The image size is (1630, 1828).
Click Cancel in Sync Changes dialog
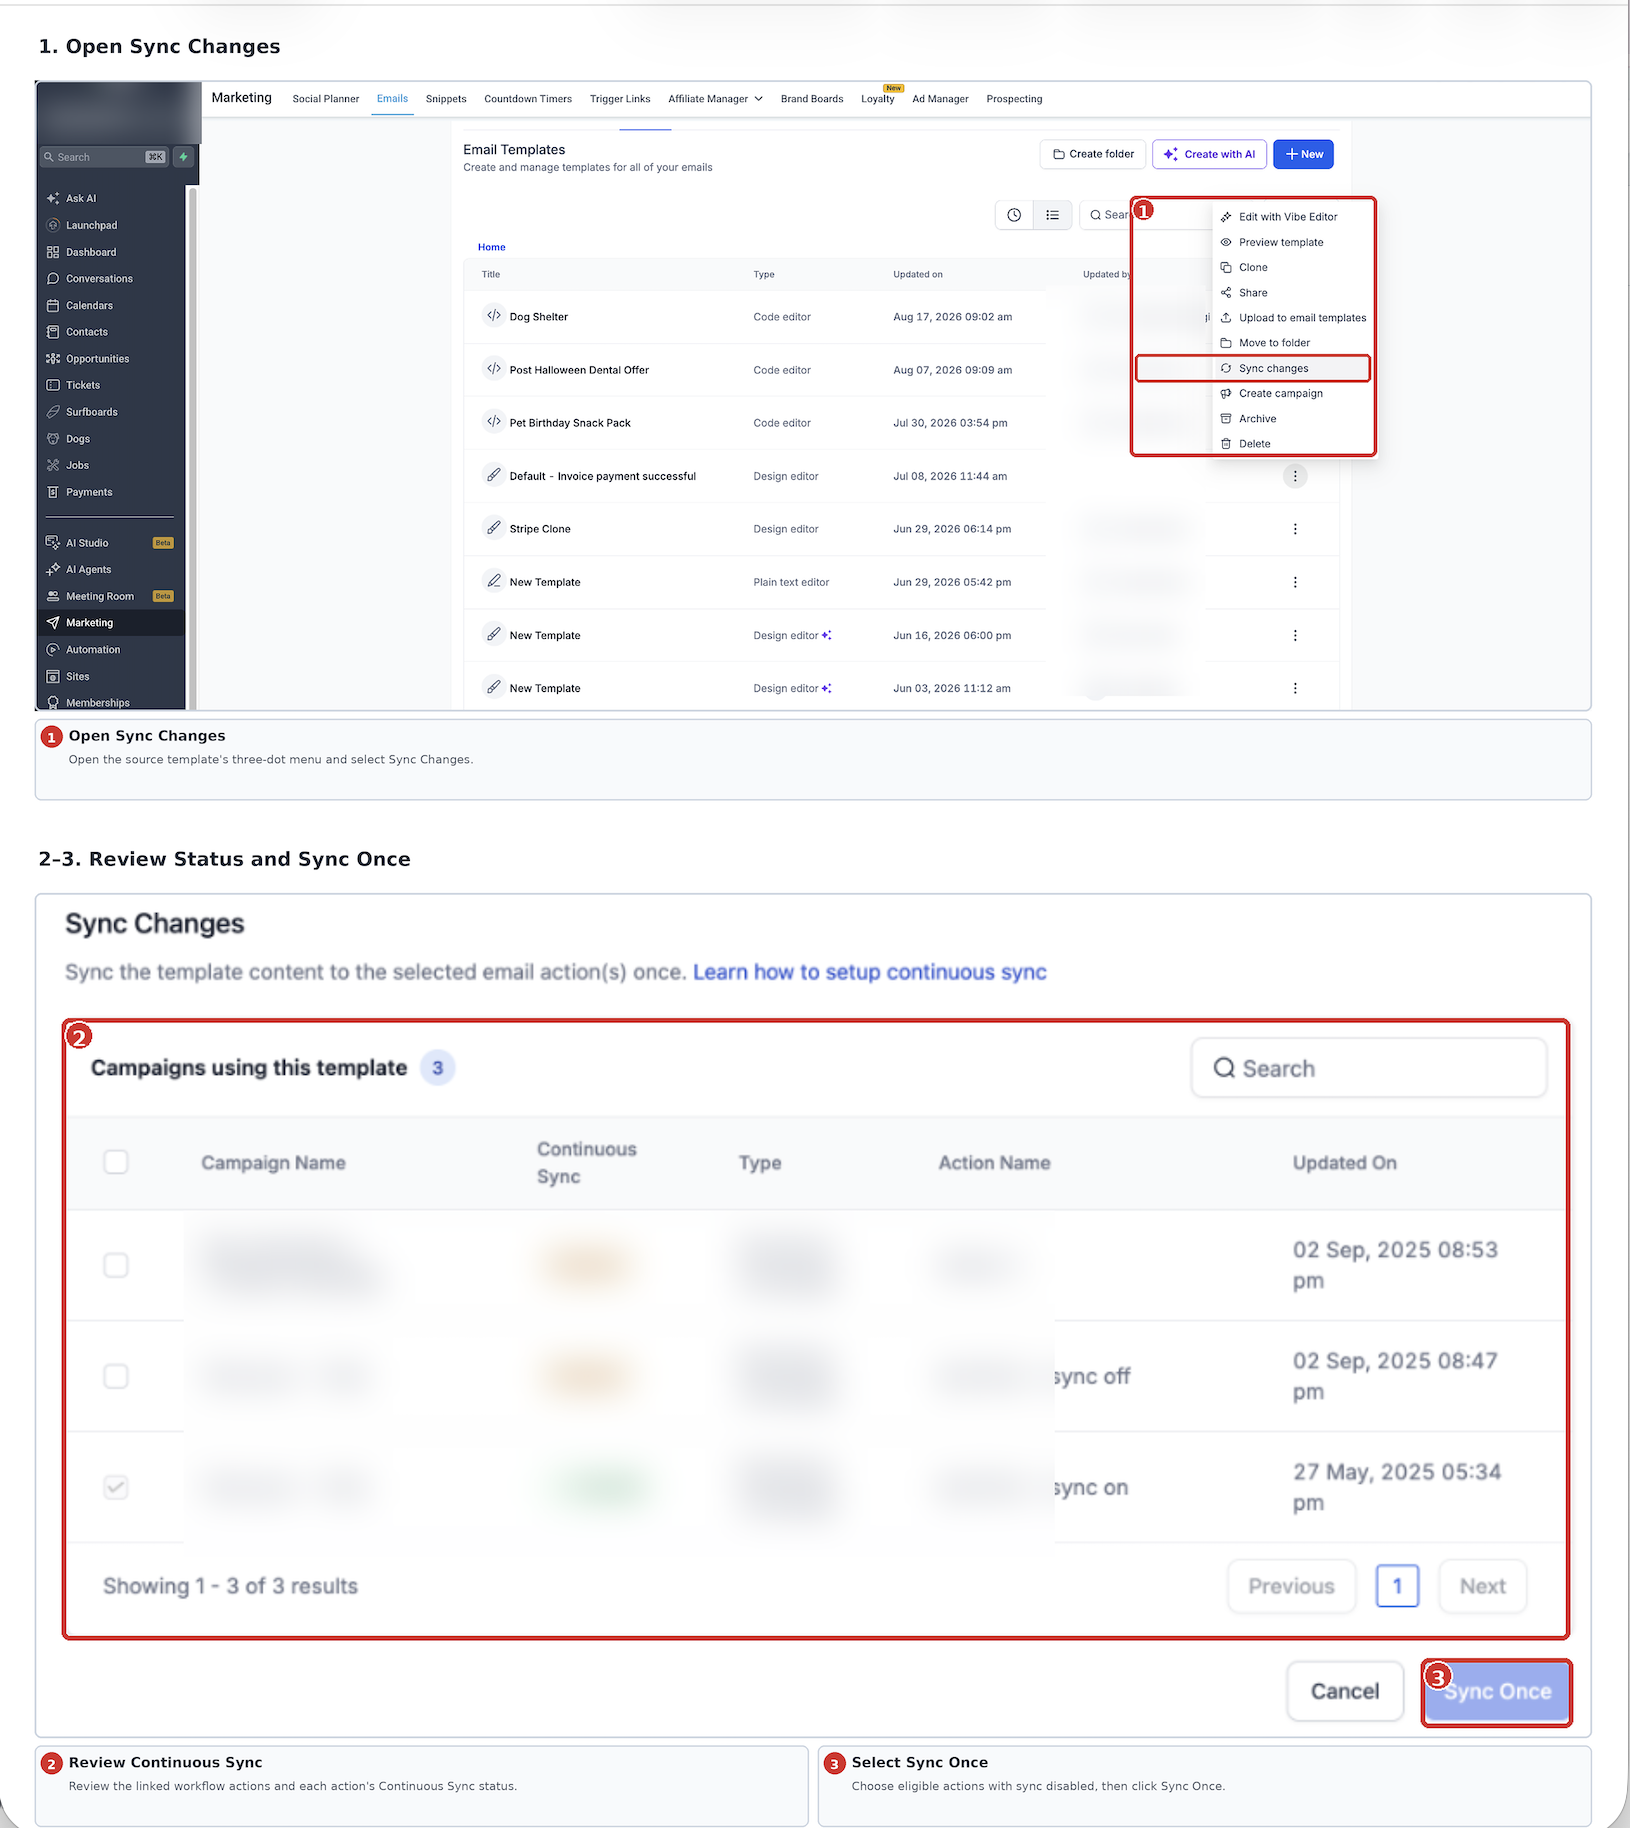(1345, 1691)
